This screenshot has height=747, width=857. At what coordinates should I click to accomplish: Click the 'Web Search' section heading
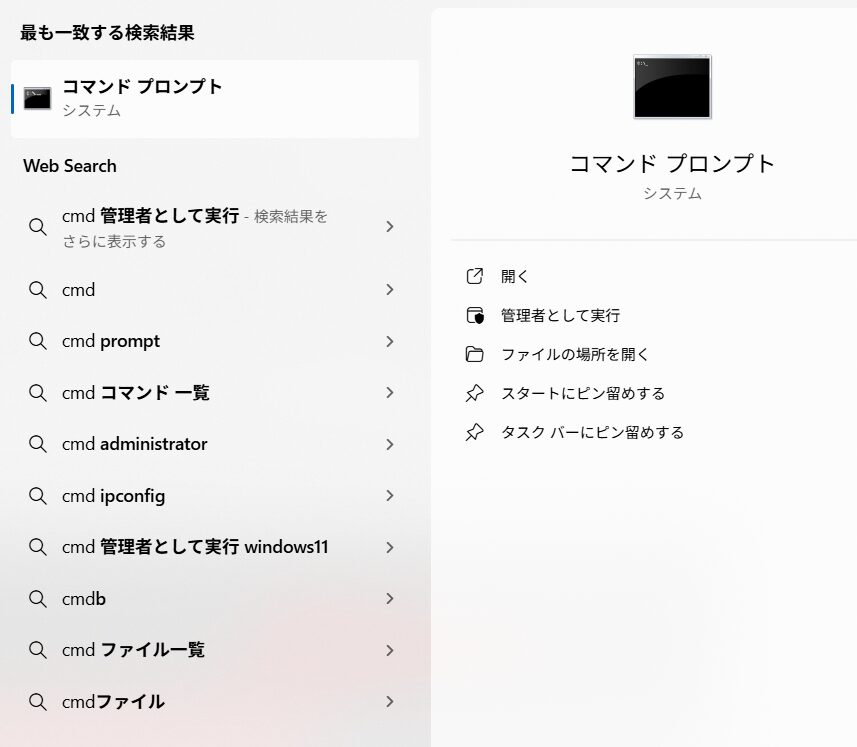70,166
